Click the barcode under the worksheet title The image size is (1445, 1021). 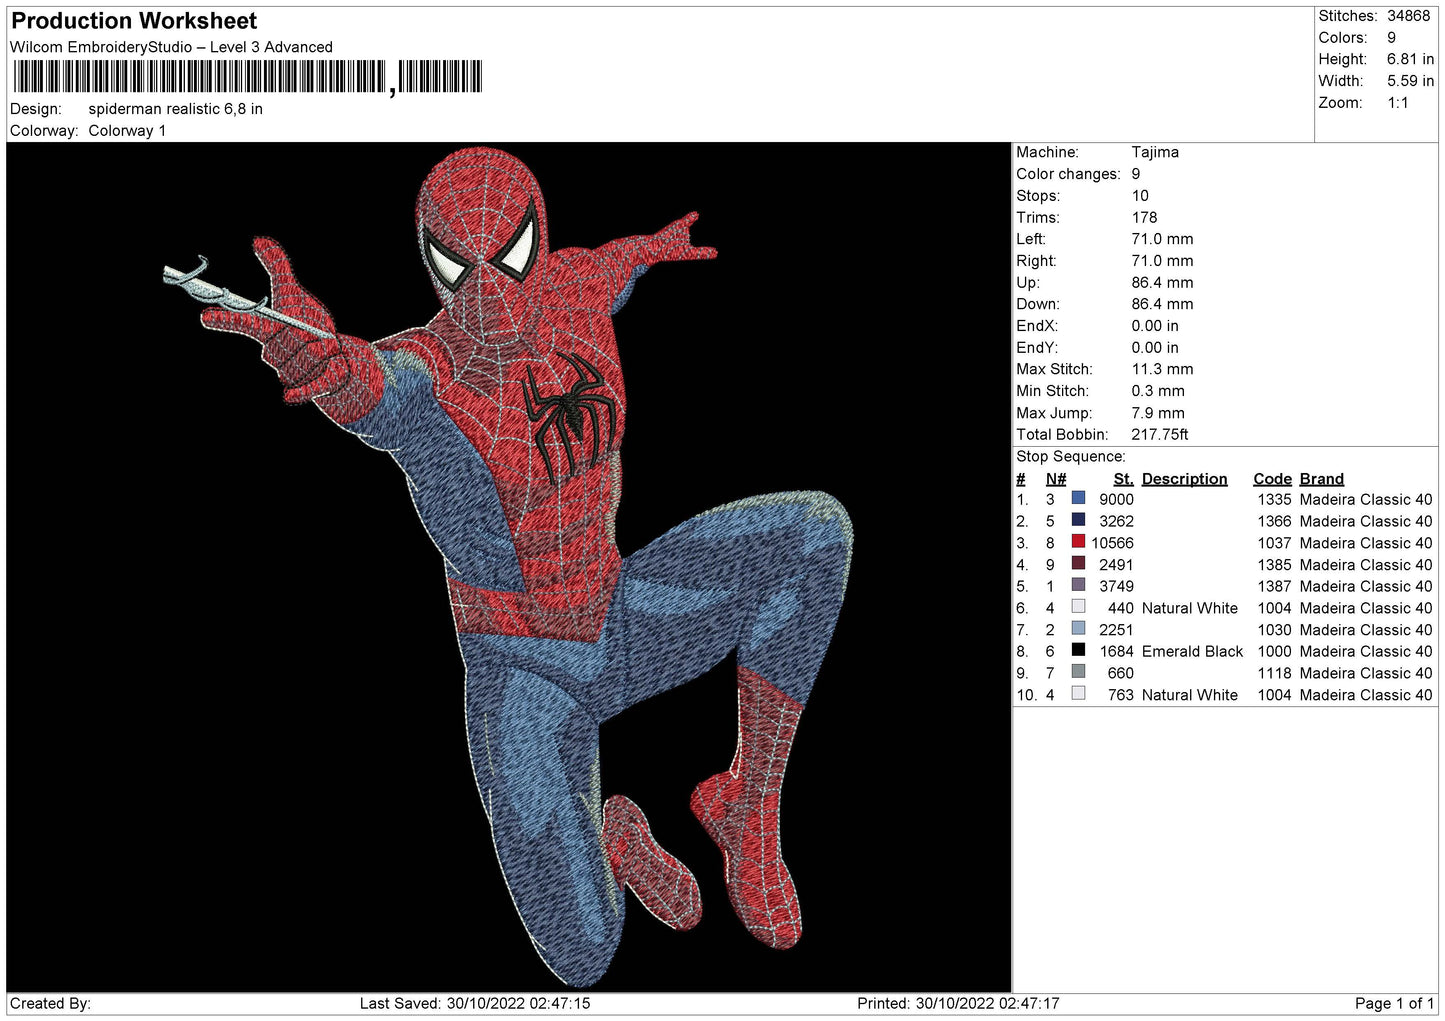[x=247, y=77]
